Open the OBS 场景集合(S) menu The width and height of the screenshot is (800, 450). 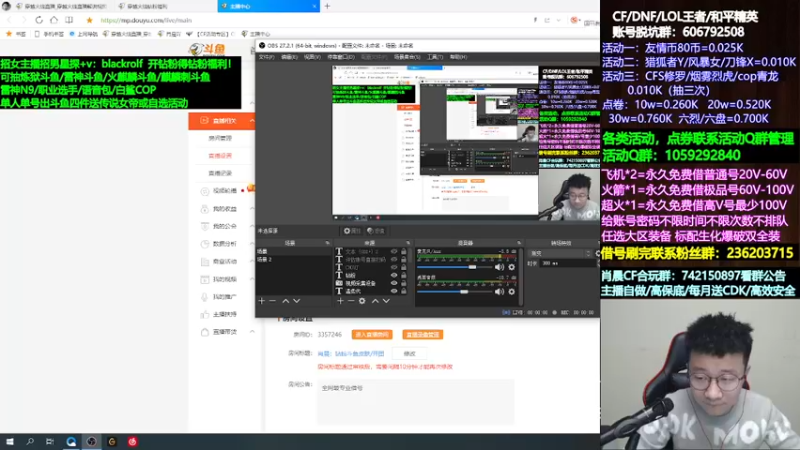coord(407,57)
